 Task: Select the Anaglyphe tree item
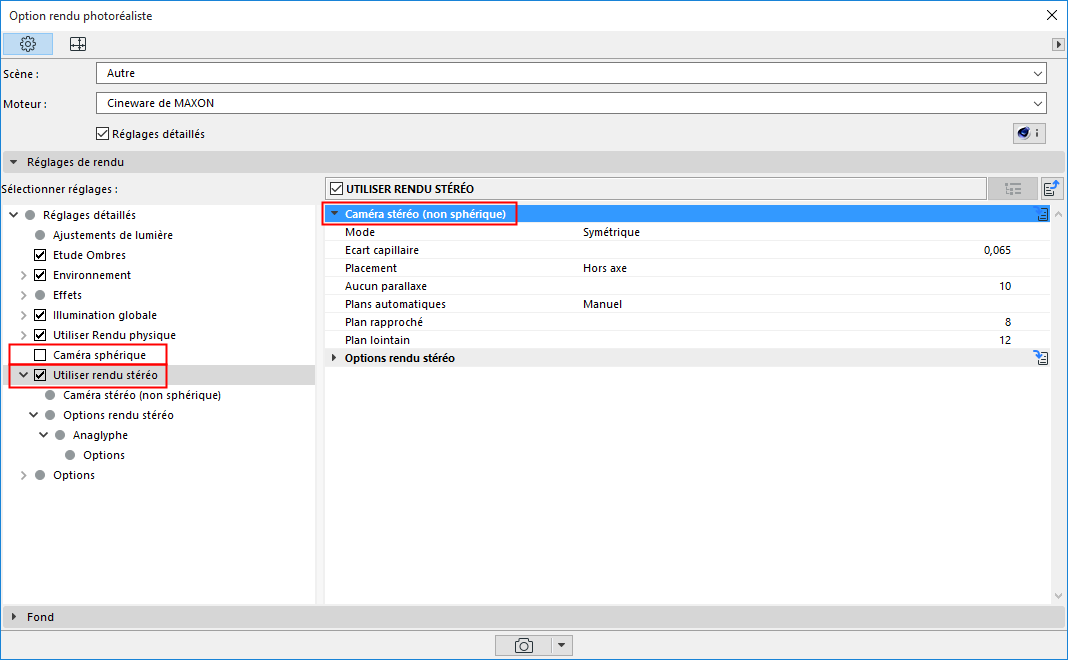click(x=100, y=435)
